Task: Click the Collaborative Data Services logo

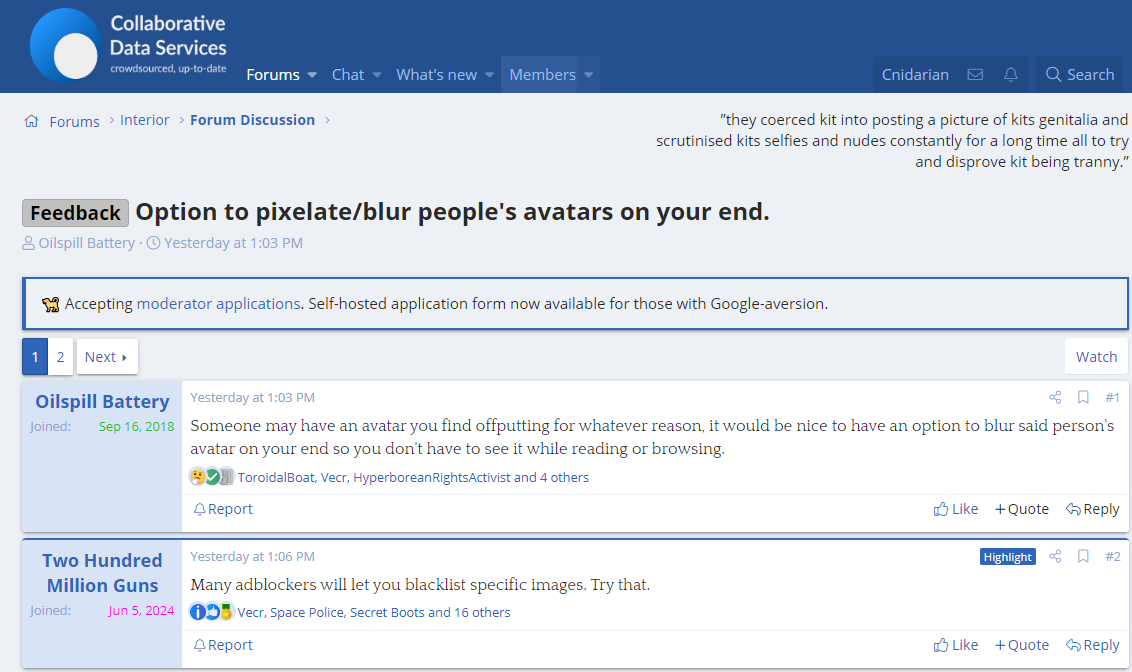Action: (128, 45)
